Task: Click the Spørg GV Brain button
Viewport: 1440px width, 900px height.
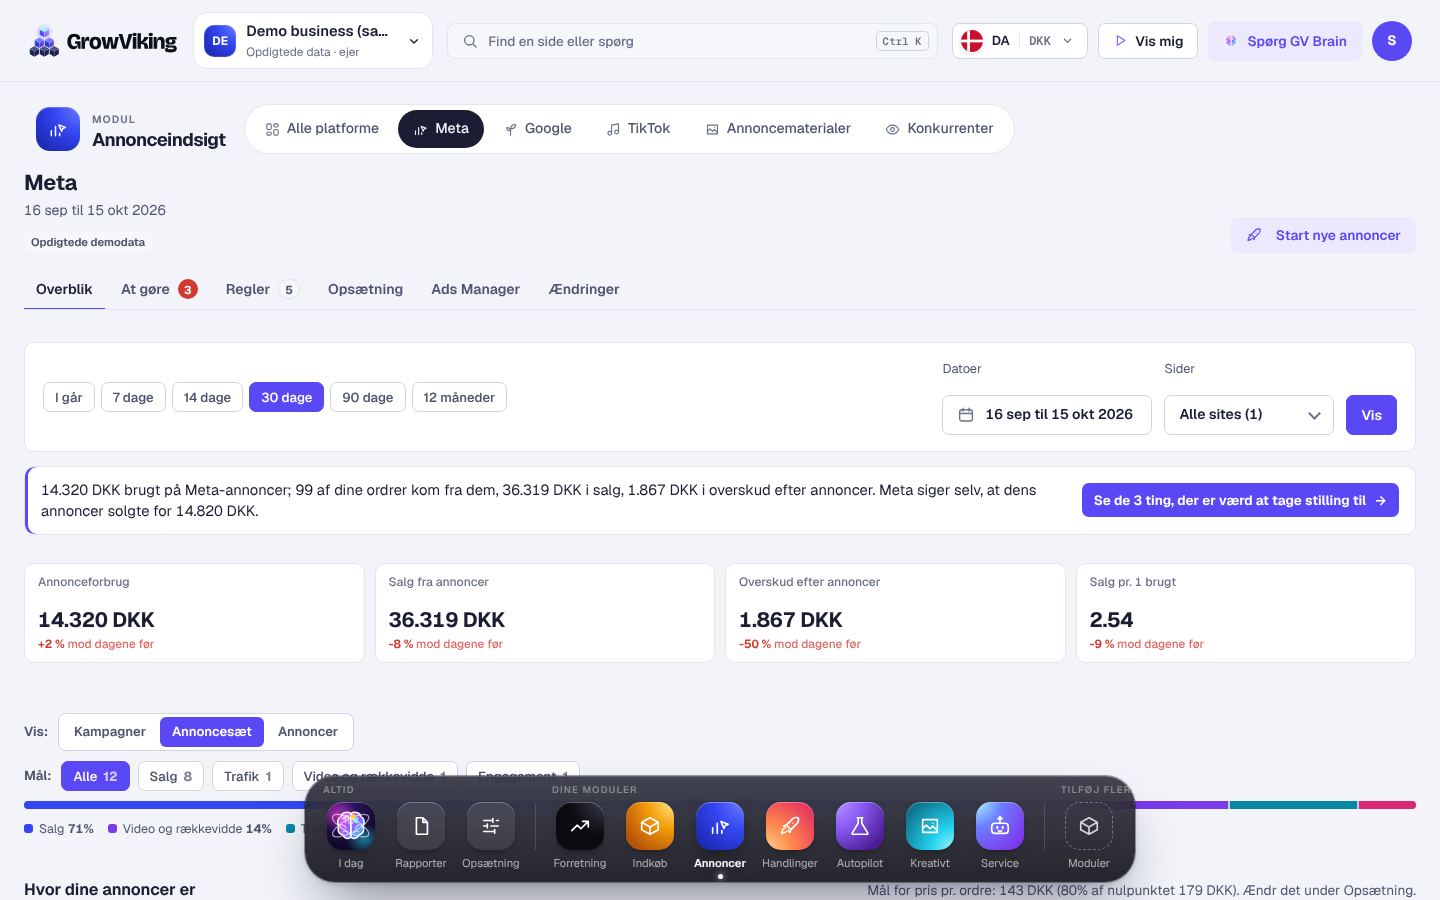Action: pos(1285,41)
